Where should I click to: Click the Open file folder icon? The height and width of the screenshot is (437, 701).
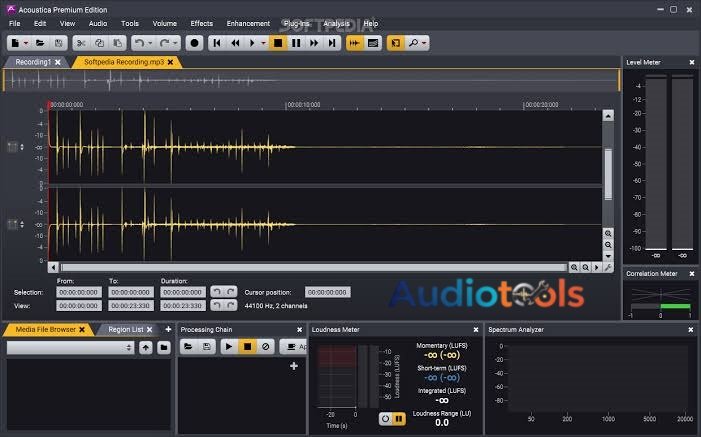coord(40,43)
